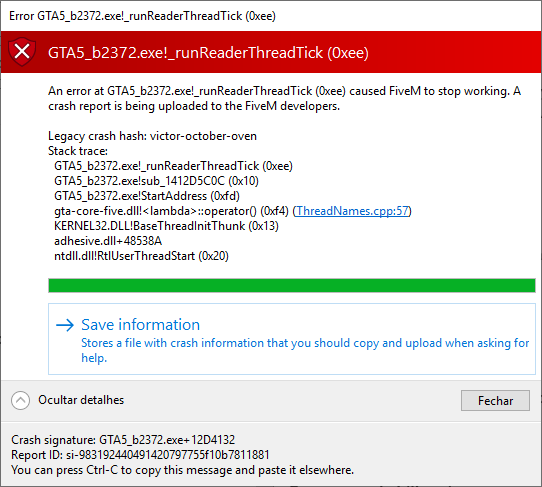Click the Ocultar detalhes label

[x=81, y=400]
